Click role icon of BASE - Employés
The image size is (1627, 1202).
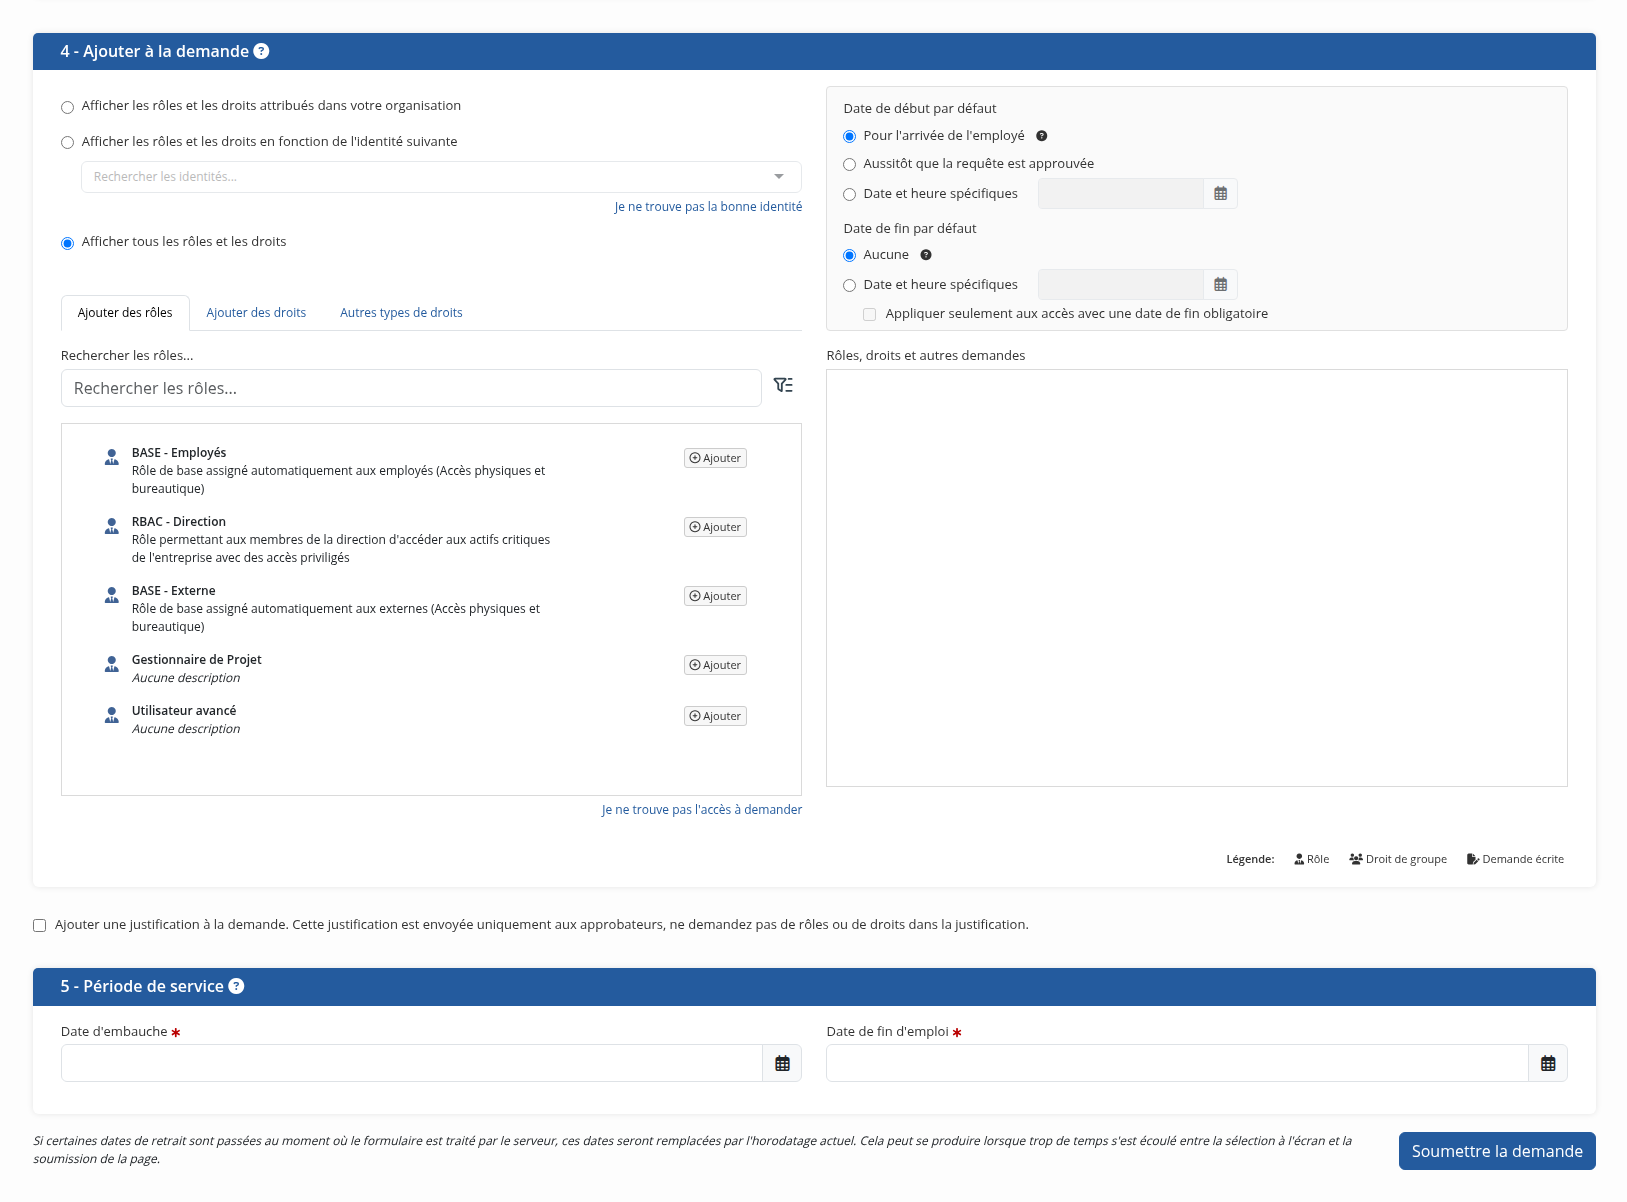(112, 458)
